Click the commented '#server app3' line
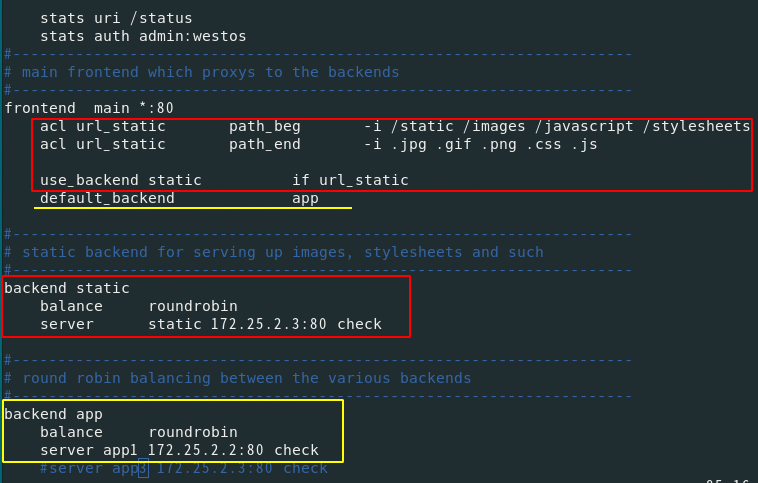This screenshot has height=483, width=758. pos(184,468)
